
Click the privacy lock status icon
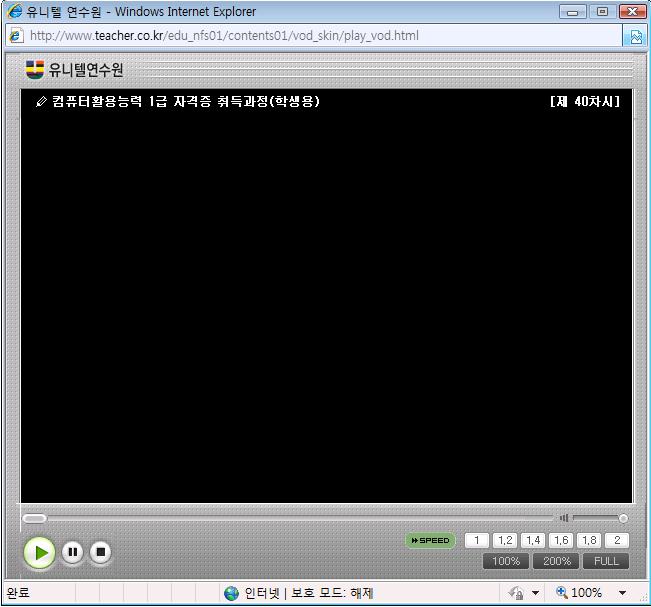(516, 593)
